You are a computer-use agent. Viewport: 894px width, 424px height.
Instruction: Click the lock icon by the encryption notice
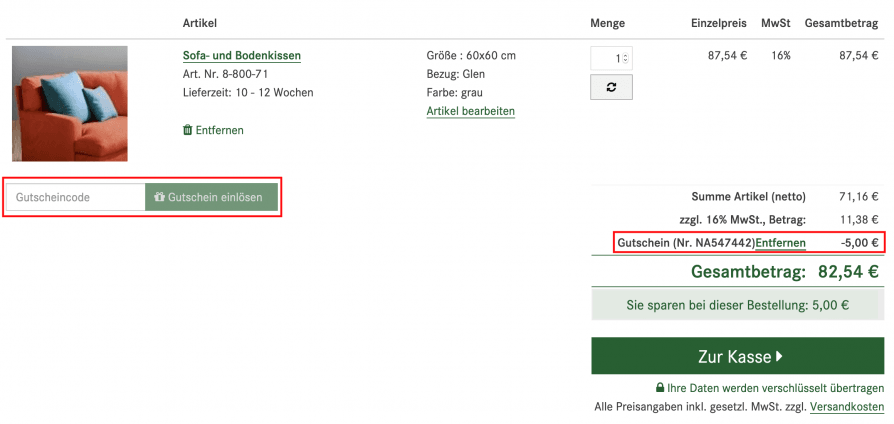pyautogui.click(x=659, y=388)
